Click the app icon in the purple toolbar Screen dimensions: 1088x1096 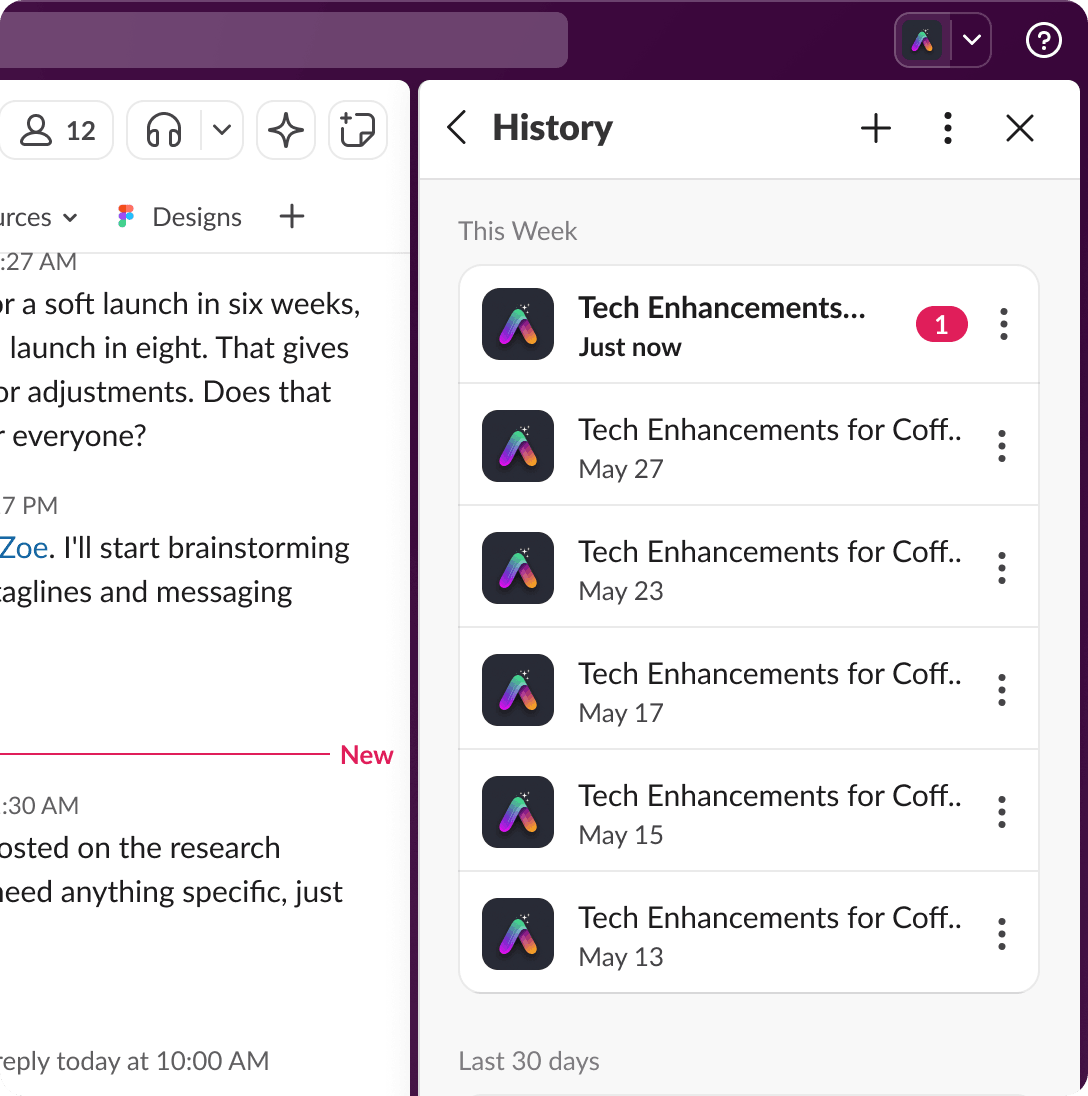coord(922,40)
